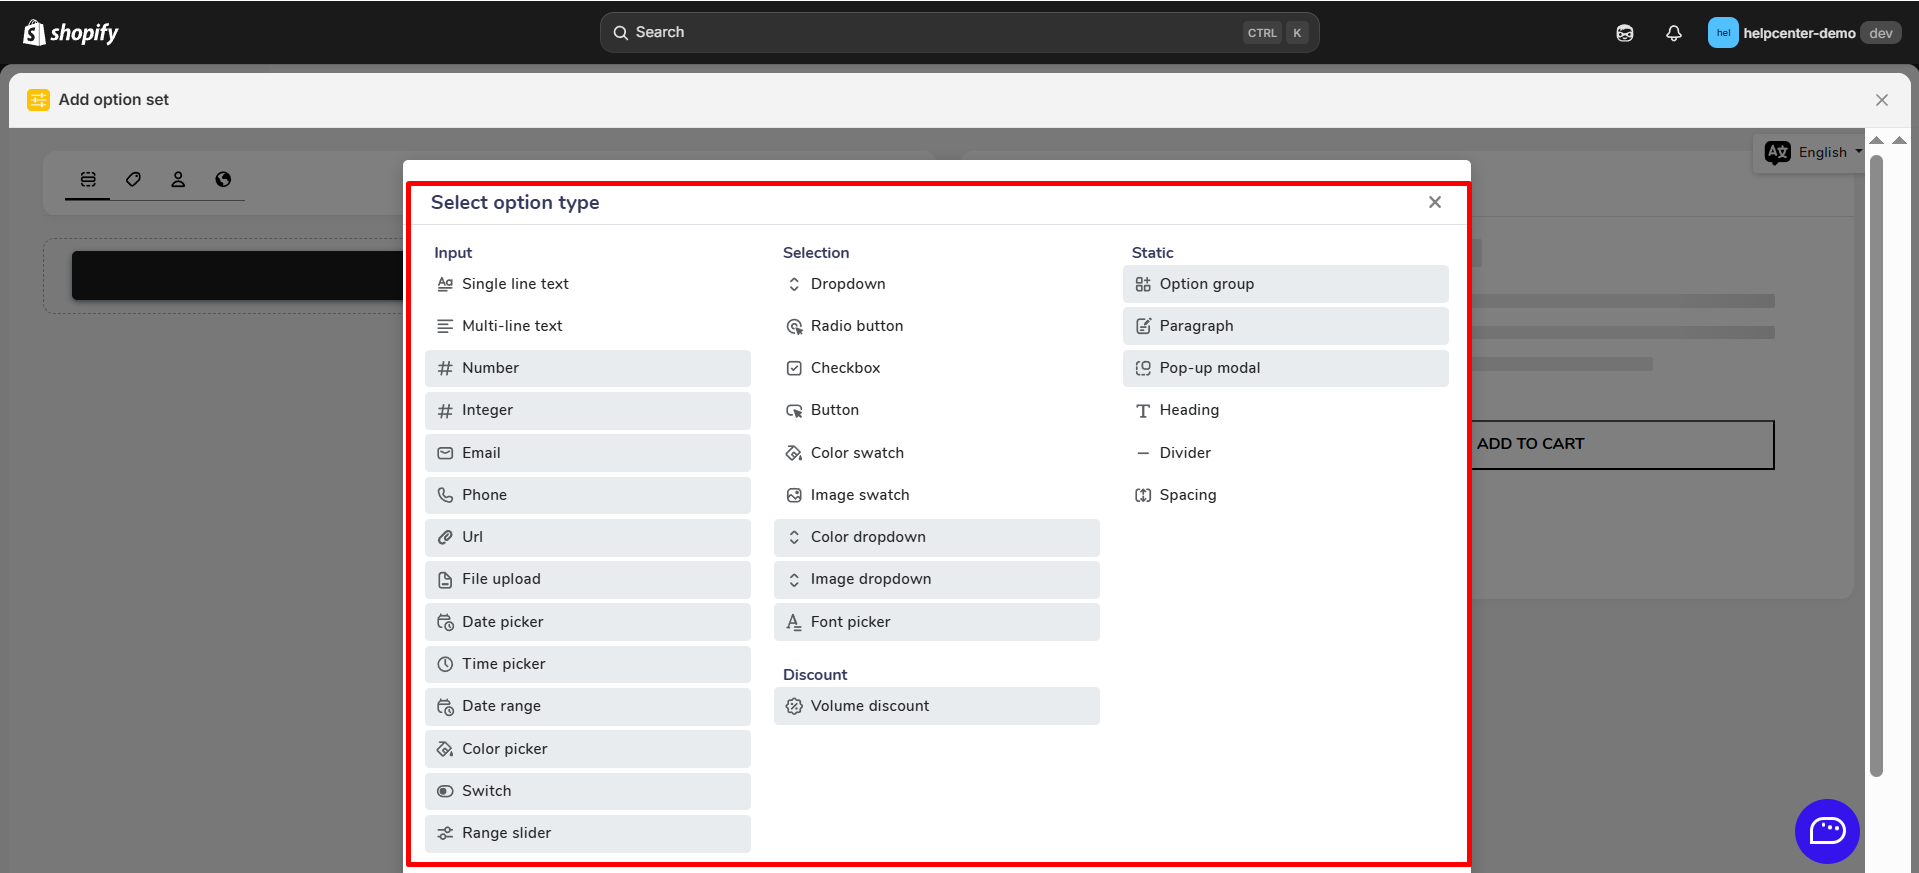Viewport: 1919px width, 873px height.
Task: Click the T icon for Heading
Action: pyautogui.click(x=1143, y=410)
